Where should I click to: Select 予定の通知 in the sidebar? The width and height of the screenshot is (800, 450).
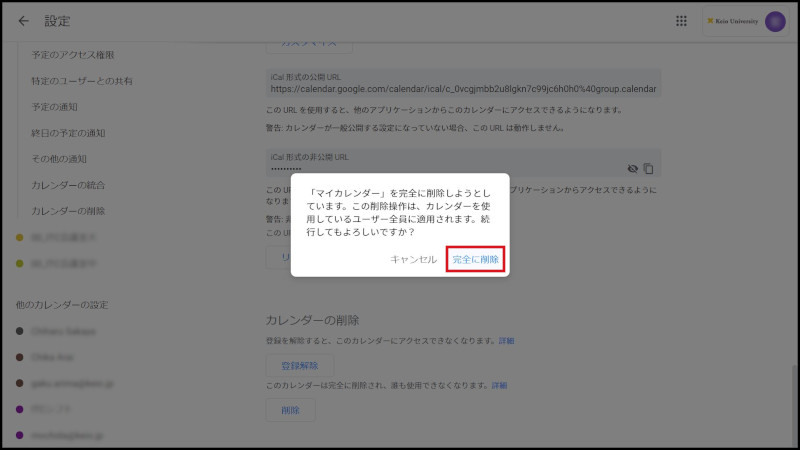tap(66, 106)
